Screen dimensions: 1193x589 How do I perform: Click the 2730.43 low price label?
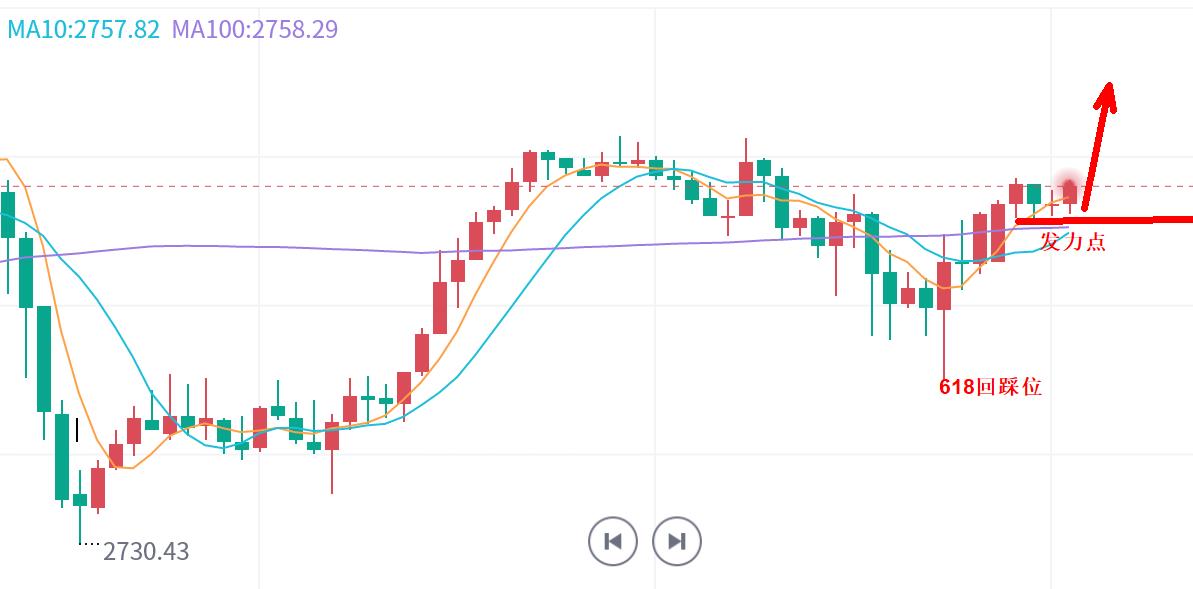tap(146, 551)
